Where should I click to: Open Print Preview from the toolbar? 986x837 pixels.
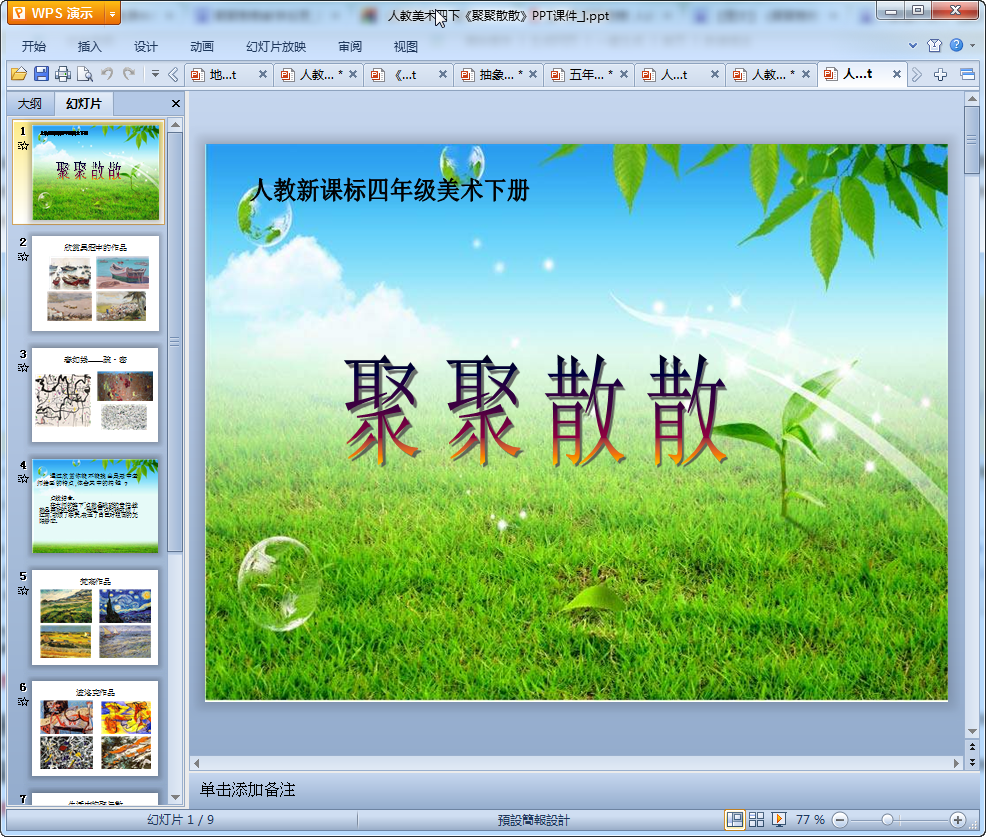coord(85,74)
